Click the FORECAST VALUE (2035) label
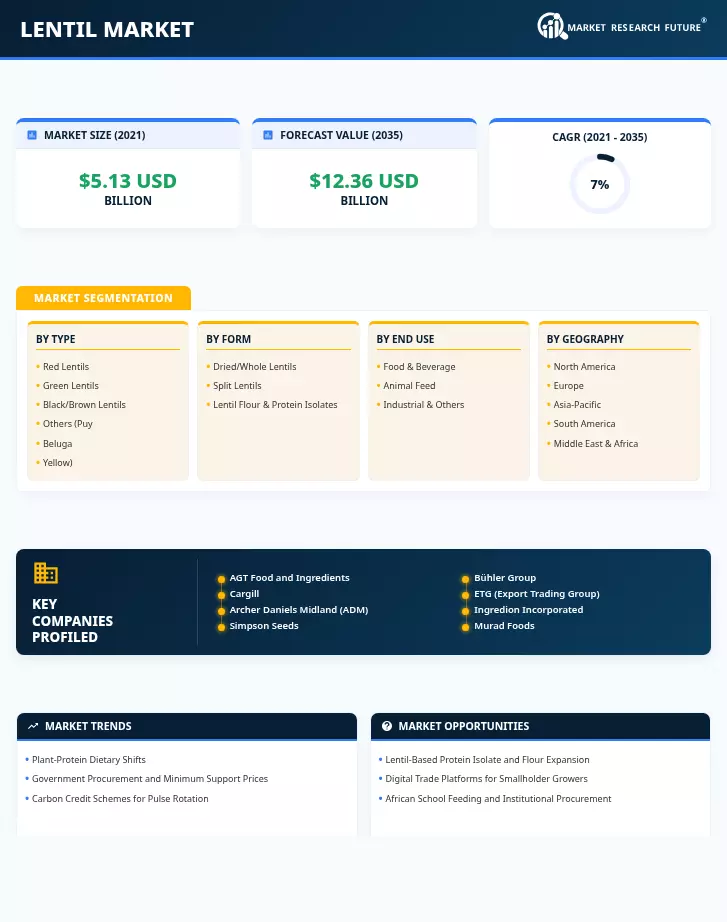 [341, 135]
